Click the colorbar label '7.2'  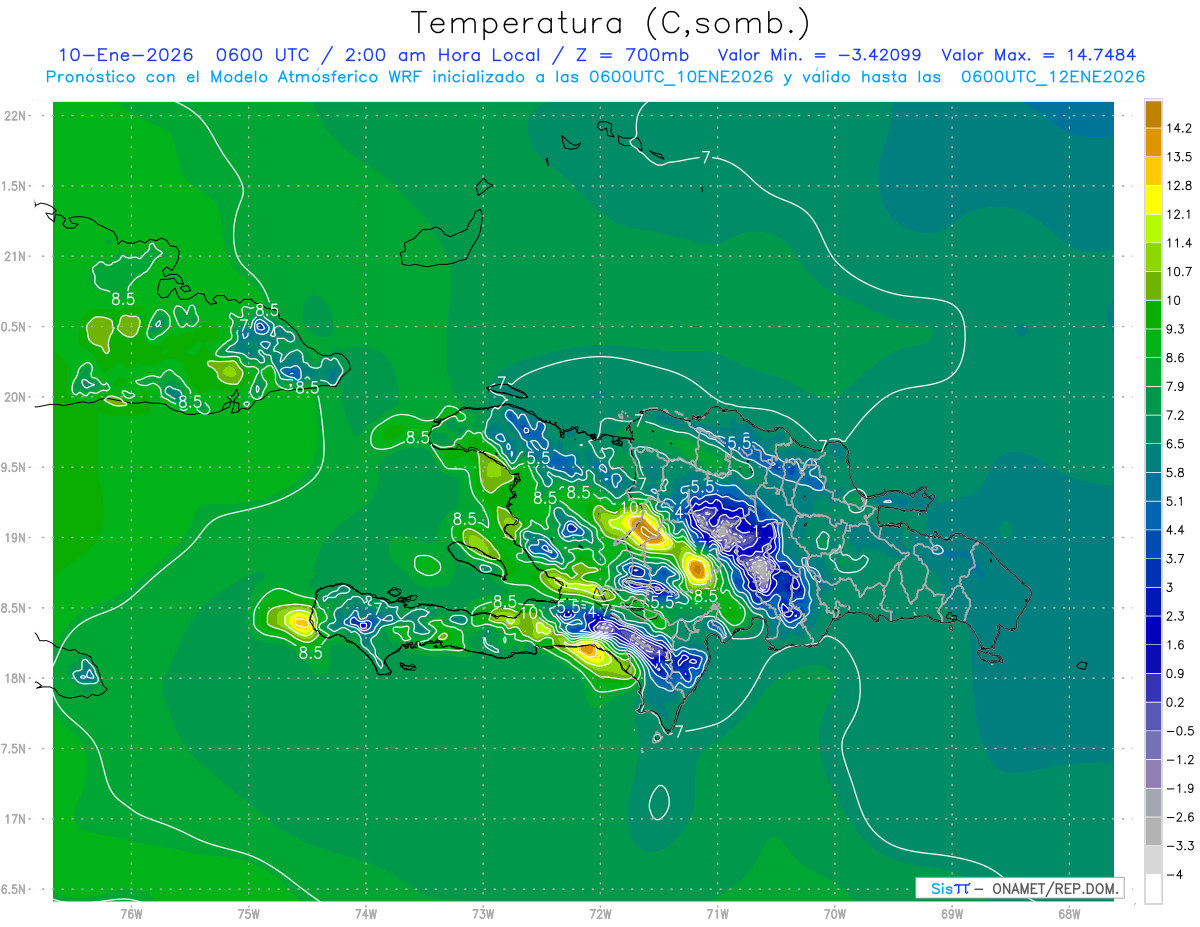[1176, 415]
